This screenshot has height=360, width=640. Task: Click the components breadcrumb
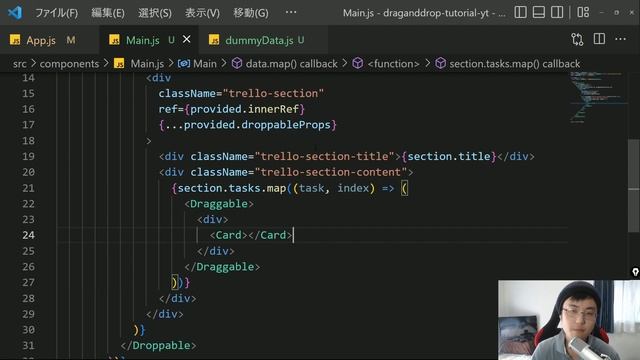pyautogui.click(x=69, y=64)
